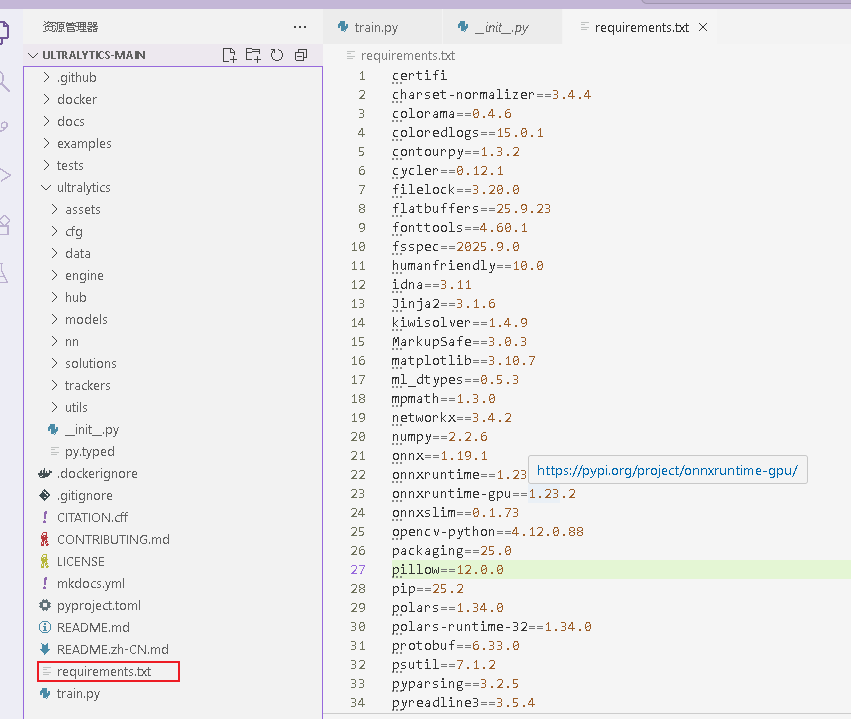
Task: Expand the assets subfolder
Action: click(82, 209)
